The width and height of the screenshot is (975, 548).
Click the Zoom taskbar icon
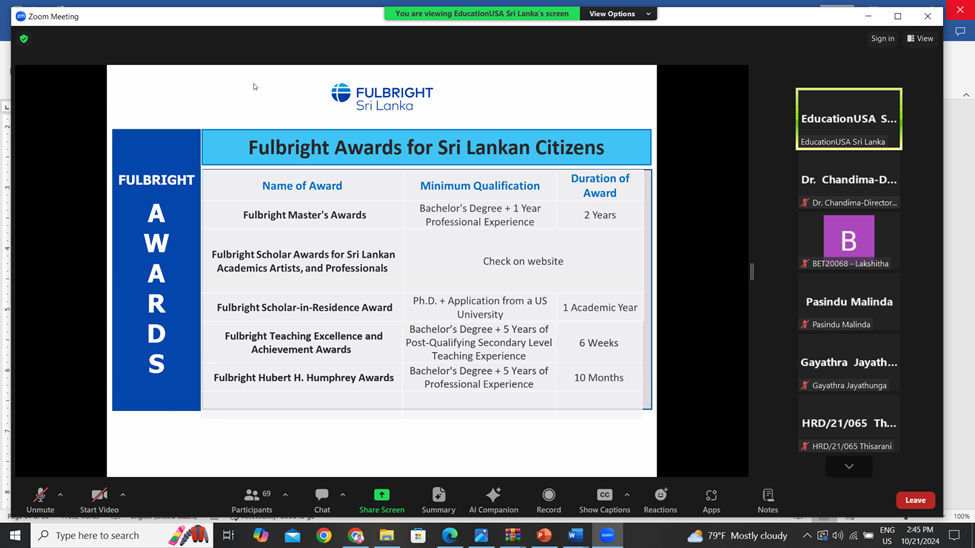click(607, 535)
